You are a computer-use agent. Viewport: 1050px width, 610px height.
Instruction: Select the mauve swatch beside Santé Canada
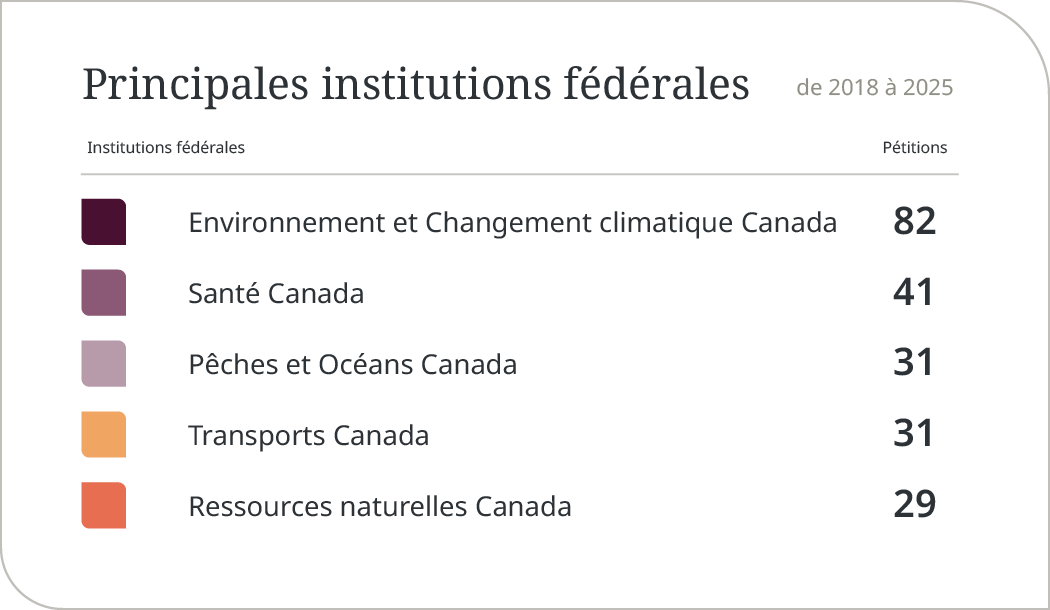(104, 293)
